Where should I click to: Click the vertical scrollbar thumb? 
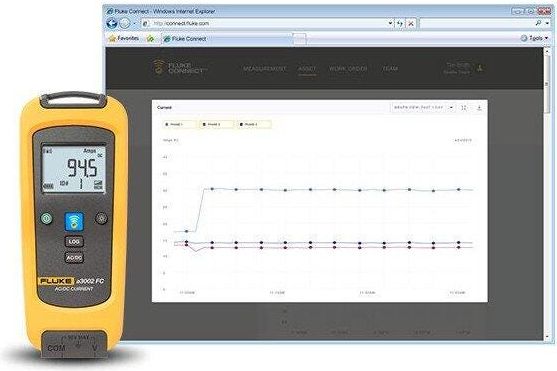click(547, 84)
